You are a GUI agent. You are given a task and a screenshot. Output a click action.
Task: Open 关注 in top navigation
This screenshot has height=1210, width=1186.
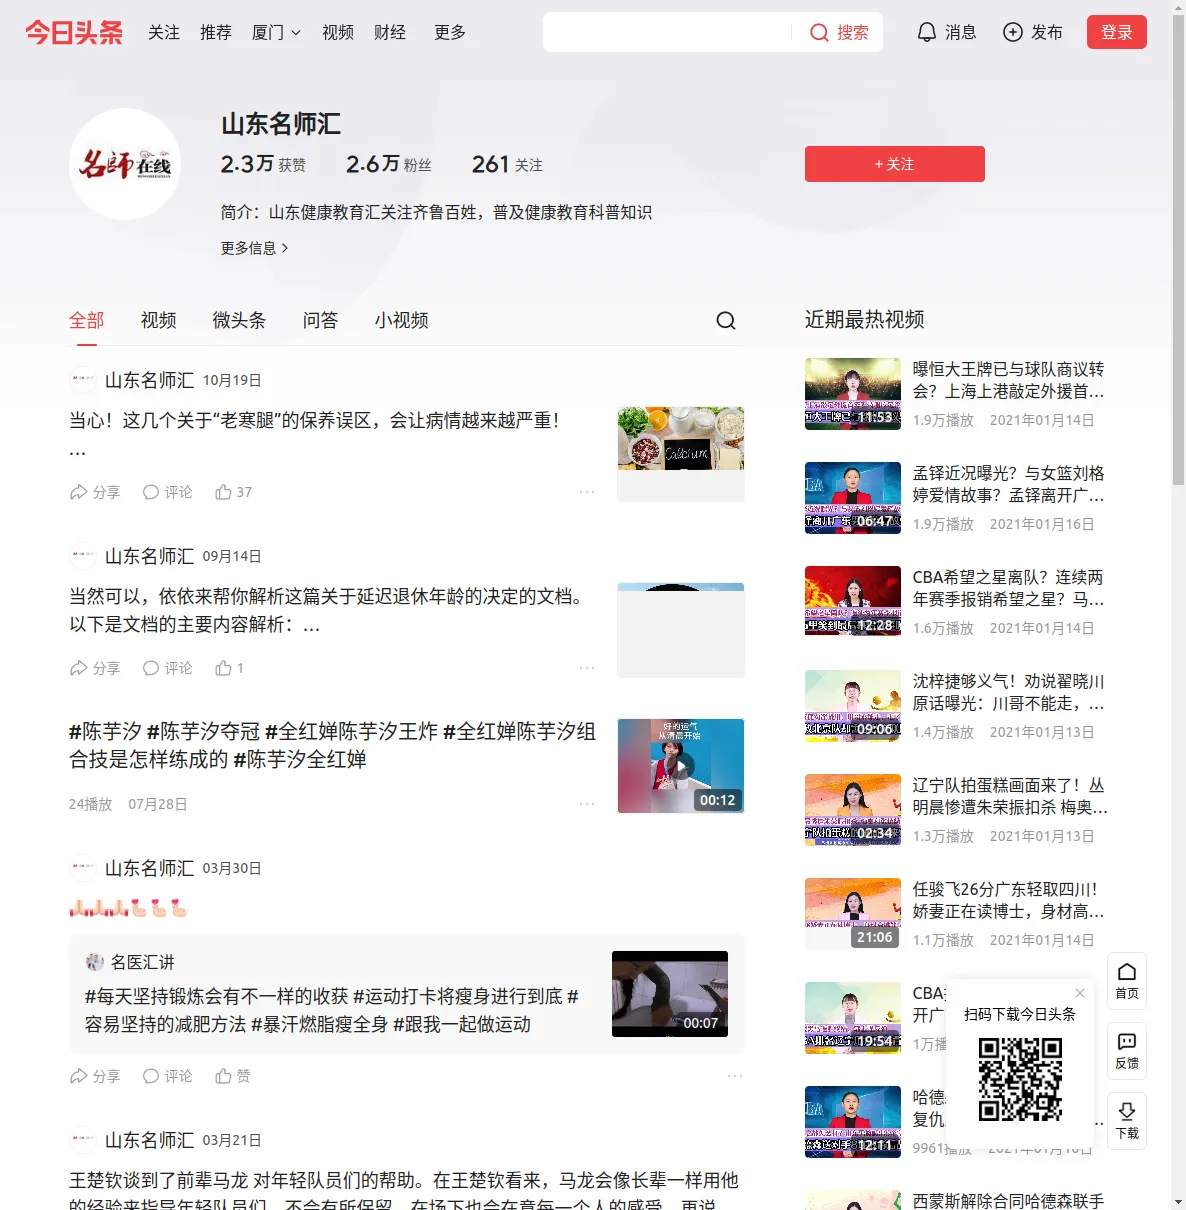[164, 32]
